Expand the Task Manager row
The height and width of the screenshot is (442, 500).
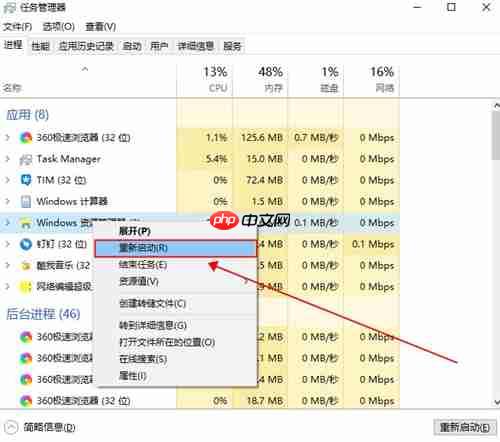click(7, 159)
